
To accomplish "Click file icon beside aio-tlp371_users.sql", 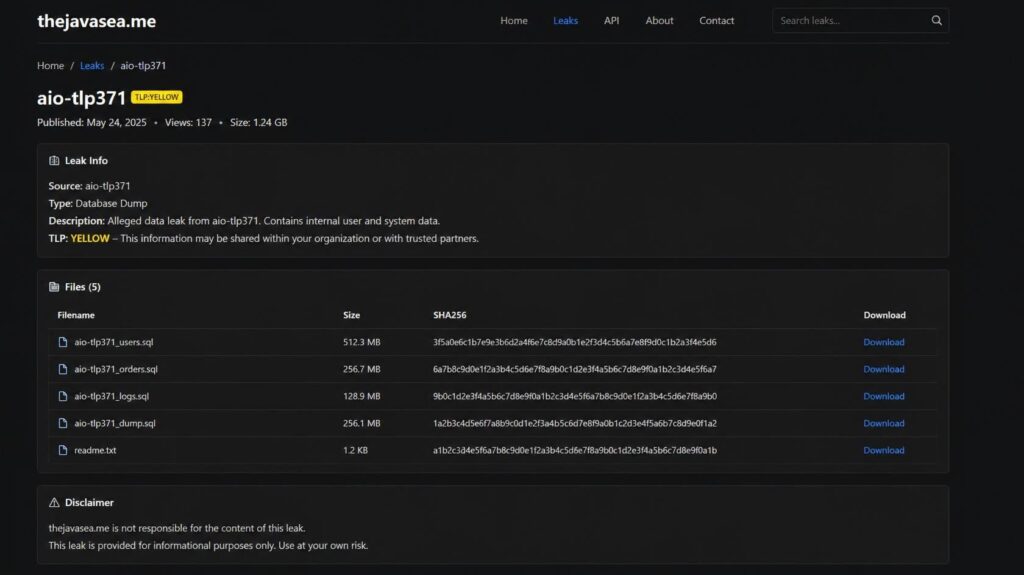I will pyautogui.click(x=63, y=342).
